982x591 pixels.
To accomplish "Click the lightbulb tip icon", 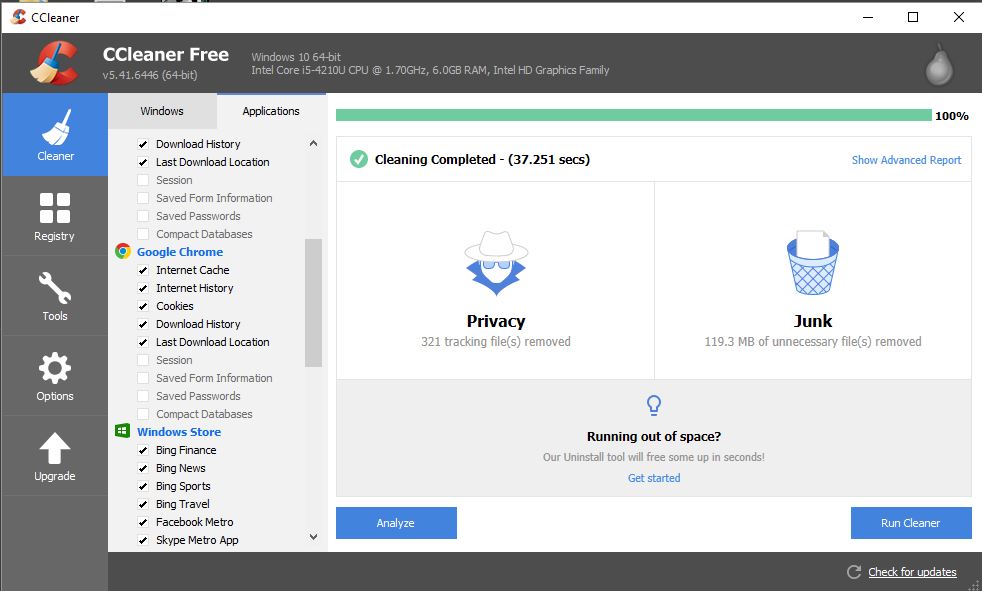I will (x=654, y=405).
